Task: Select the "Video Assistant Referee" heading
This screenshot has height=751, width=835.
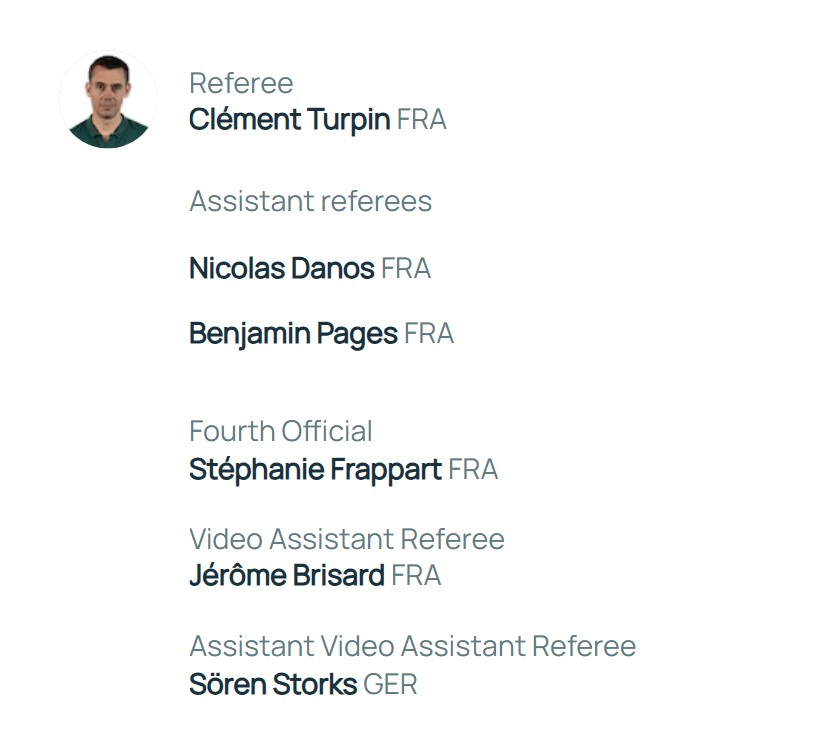Action: (346, 539)
